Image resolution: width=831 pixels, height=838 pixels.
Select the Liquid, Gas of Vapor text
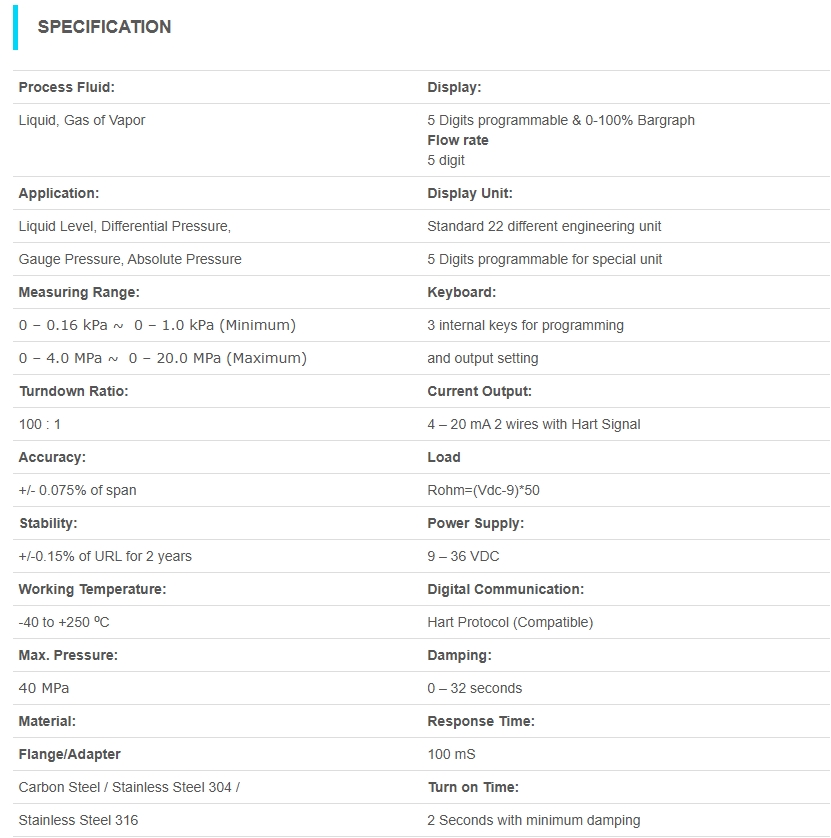(82, 120)
